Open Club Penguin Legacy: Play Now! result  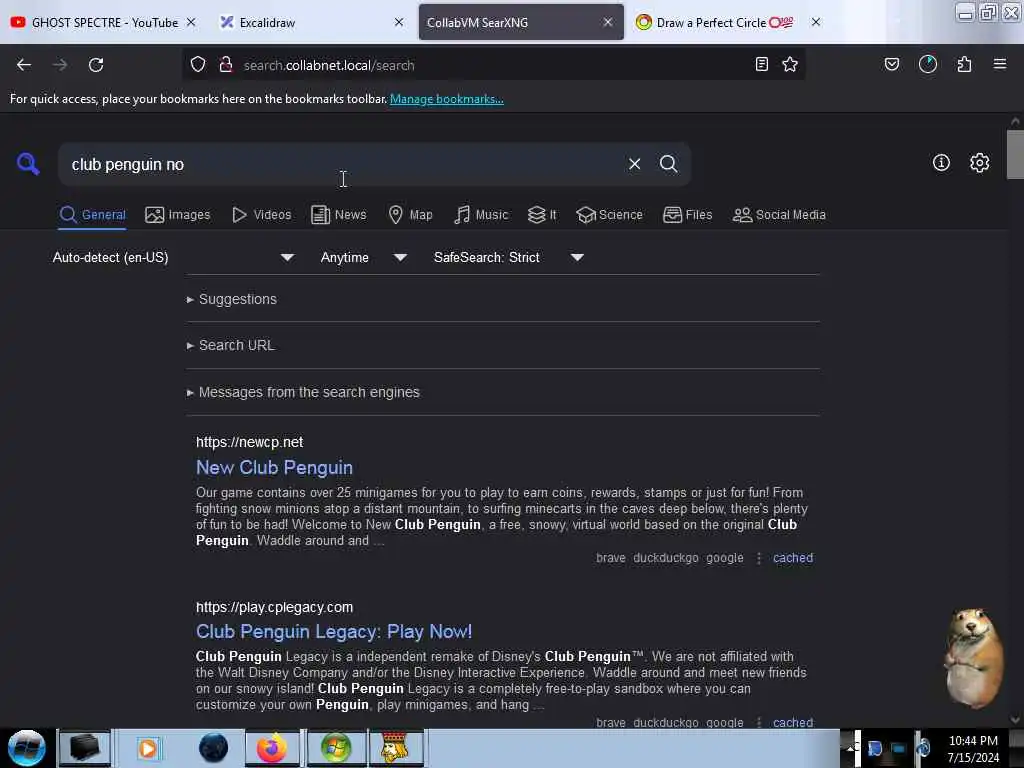[334, 632]
